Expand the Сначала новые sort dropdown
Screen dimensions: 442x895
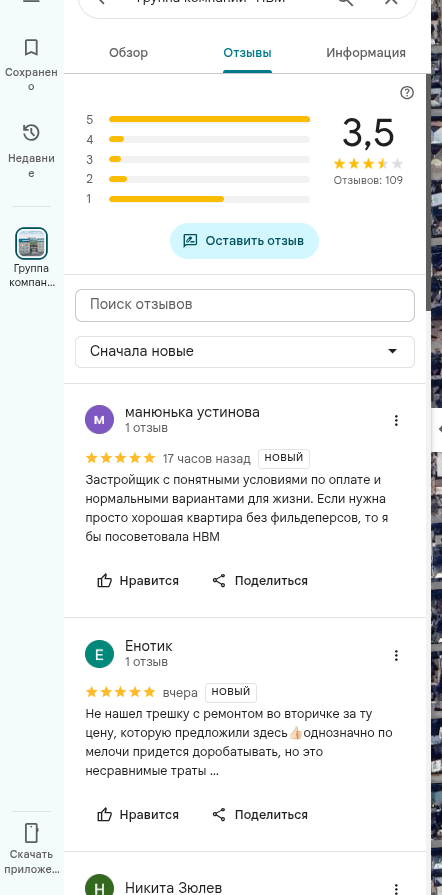click(245, 352)
